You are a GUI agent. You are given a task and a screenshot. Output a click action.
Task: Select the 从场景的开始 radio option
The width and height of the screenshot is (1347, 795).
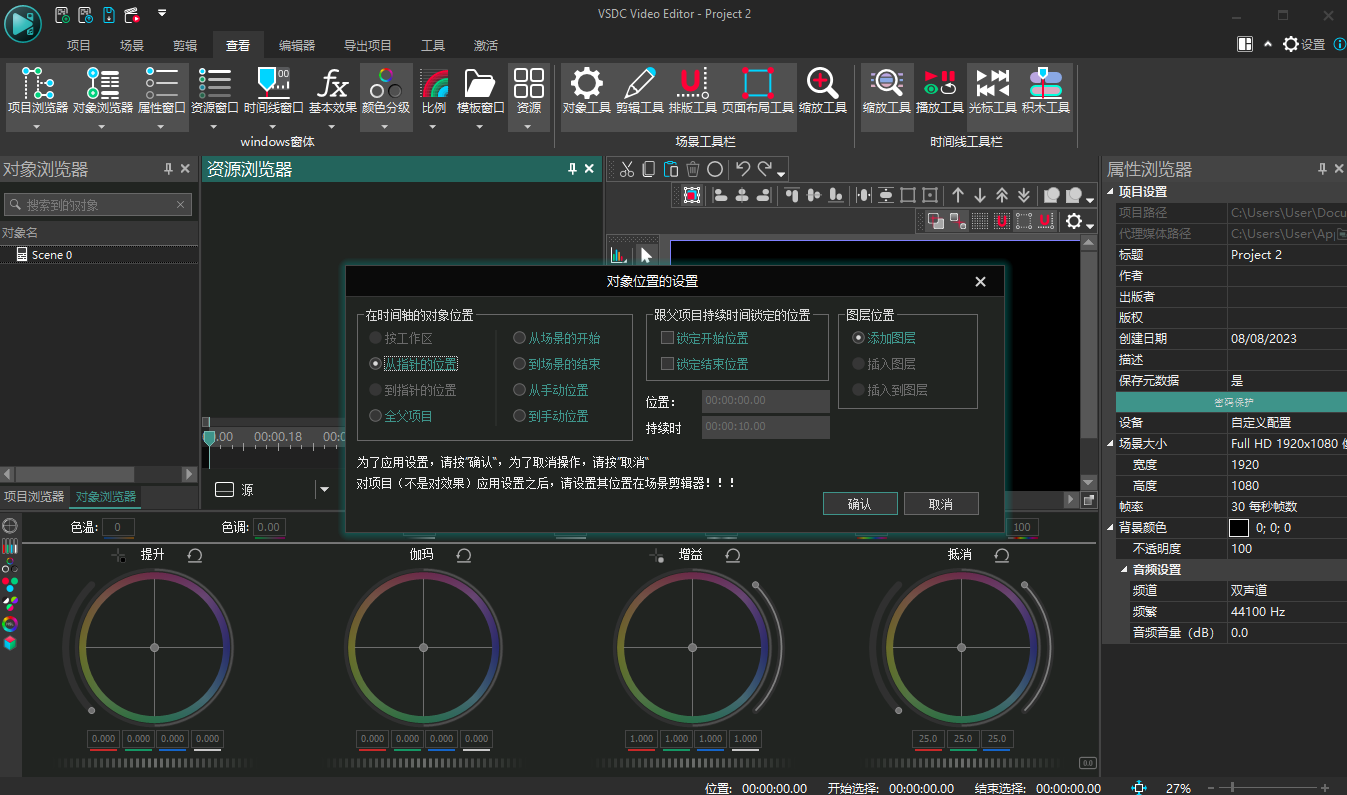click(557, 339)
